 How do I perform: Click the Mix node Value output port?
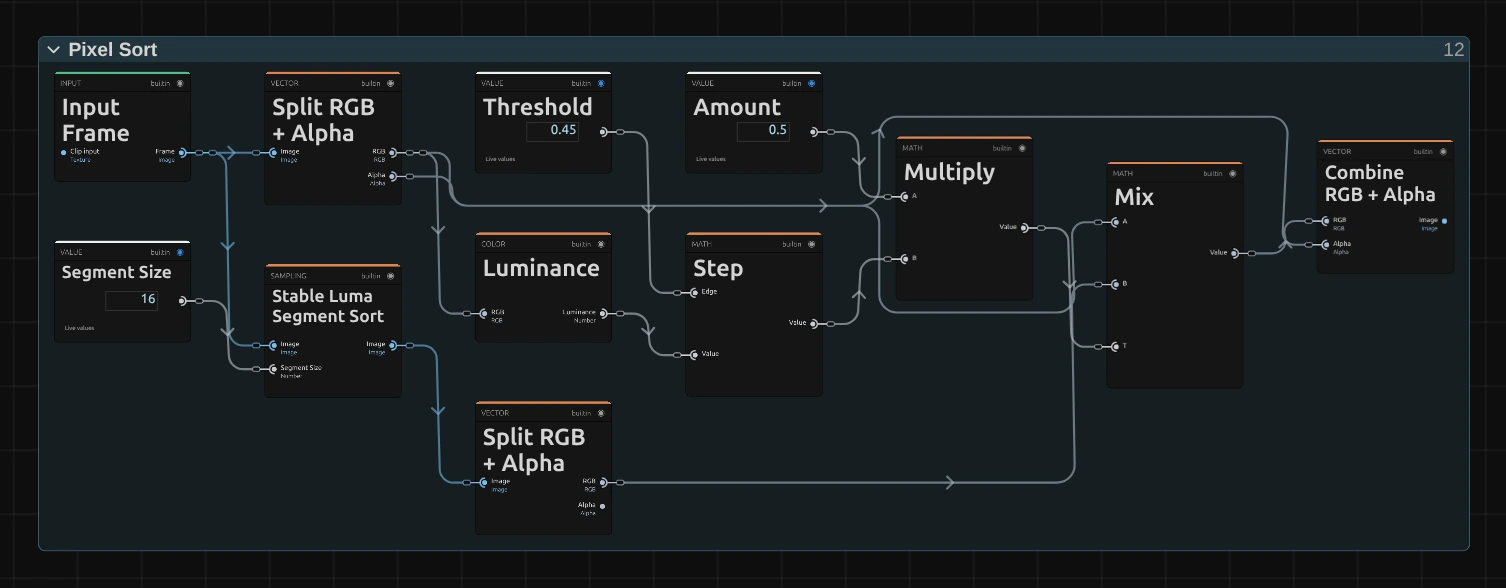coord(1235,253)
